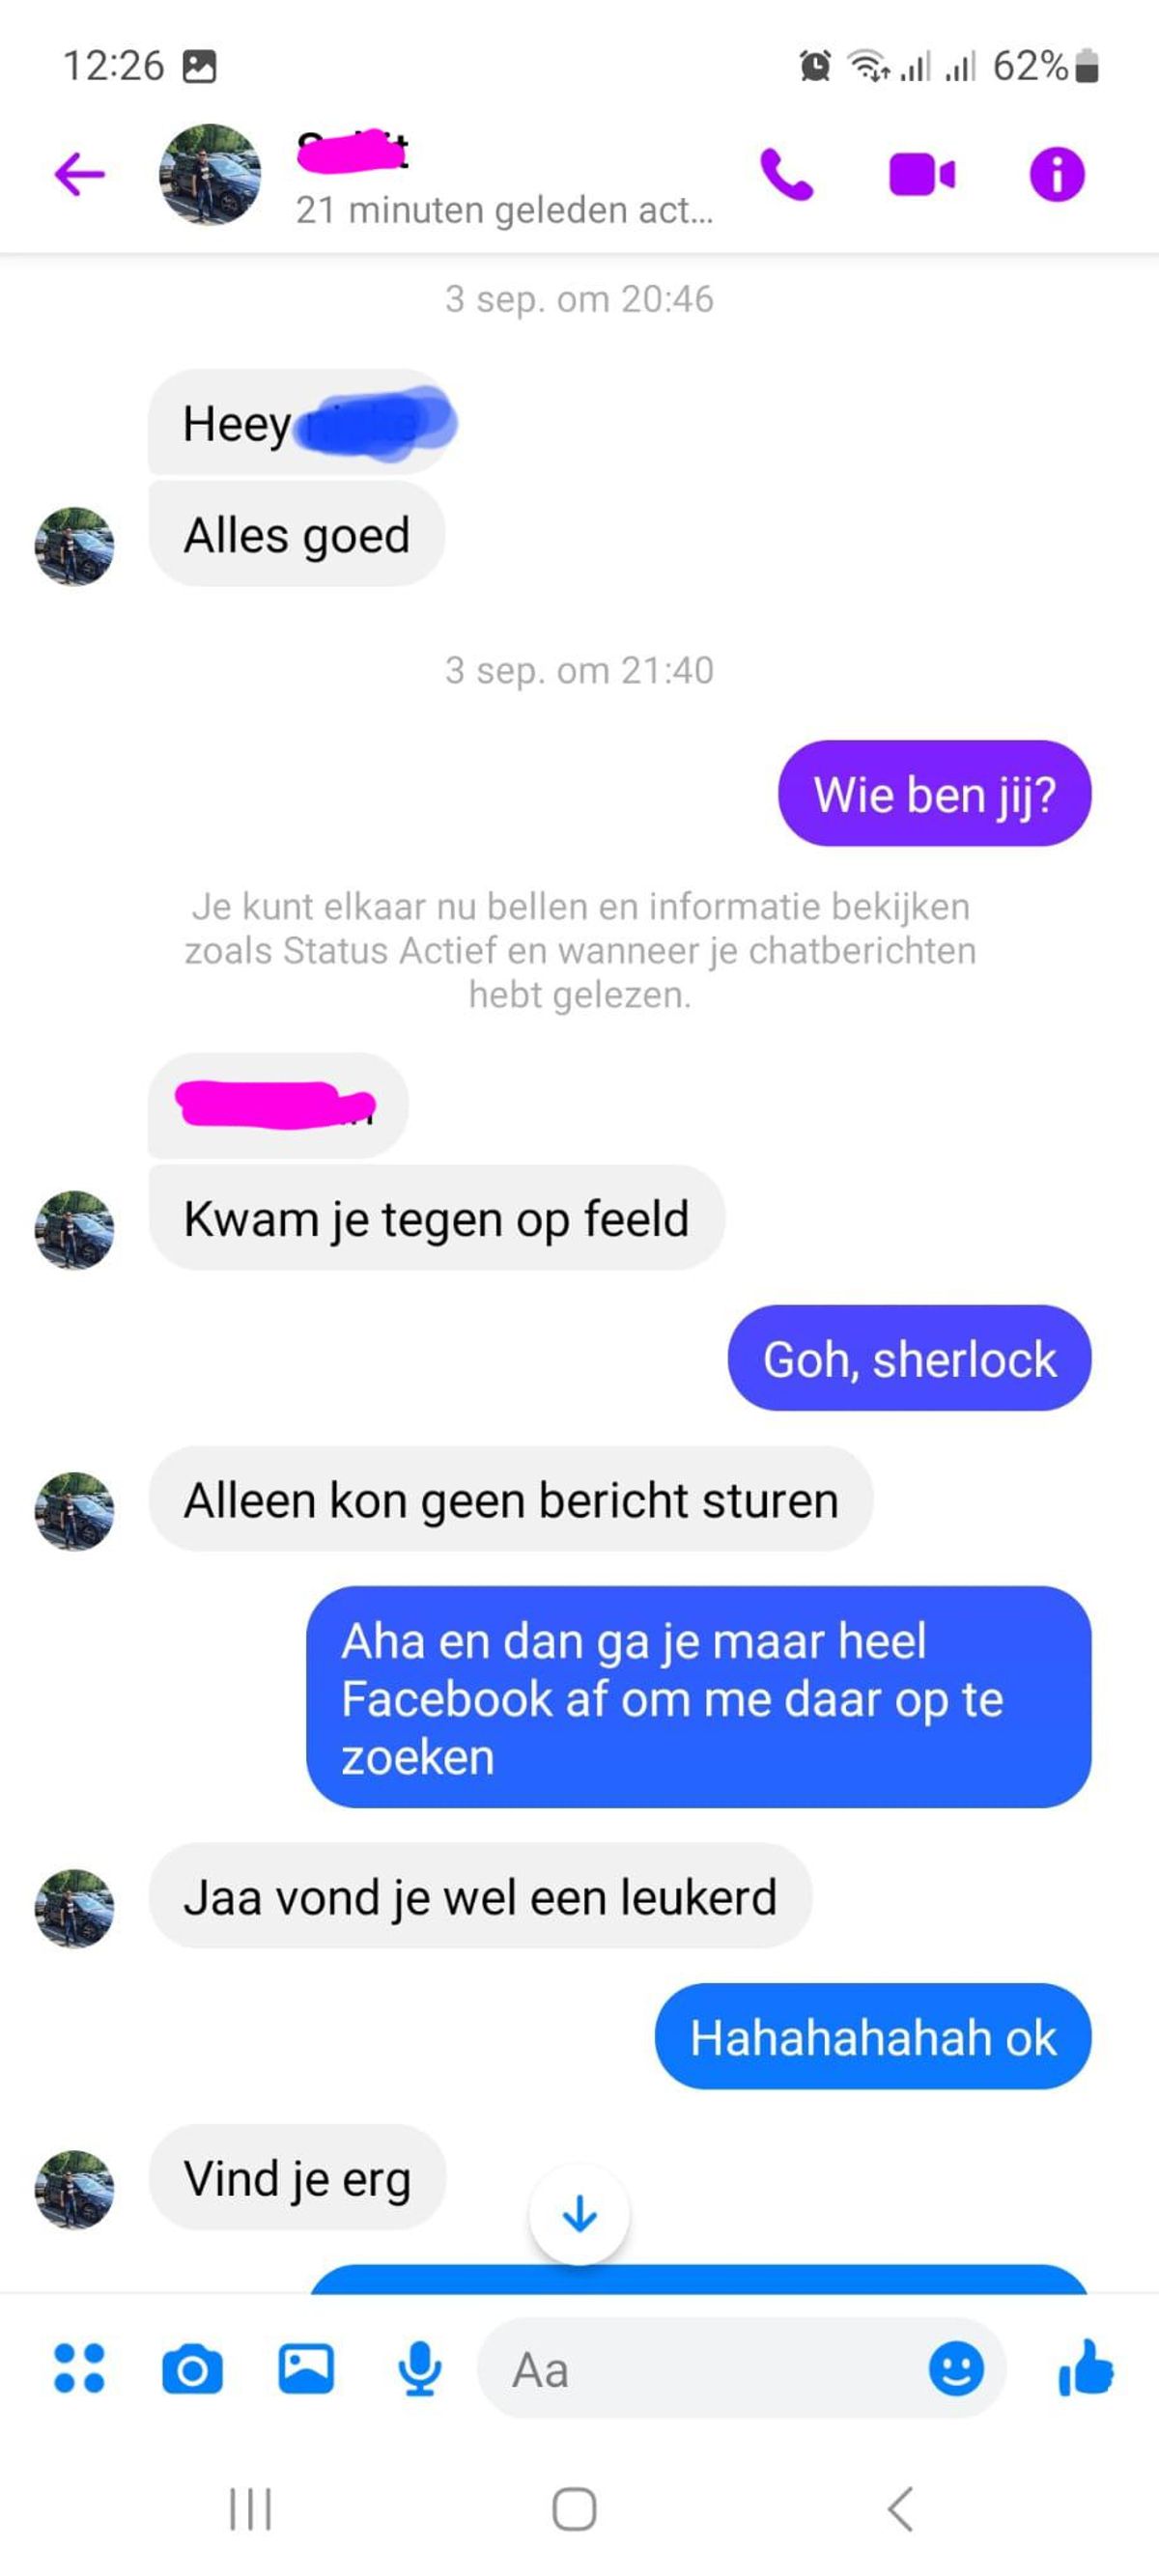Open the emoji picker smiley
The image size is (1159, 2576).
point(956,2368)
